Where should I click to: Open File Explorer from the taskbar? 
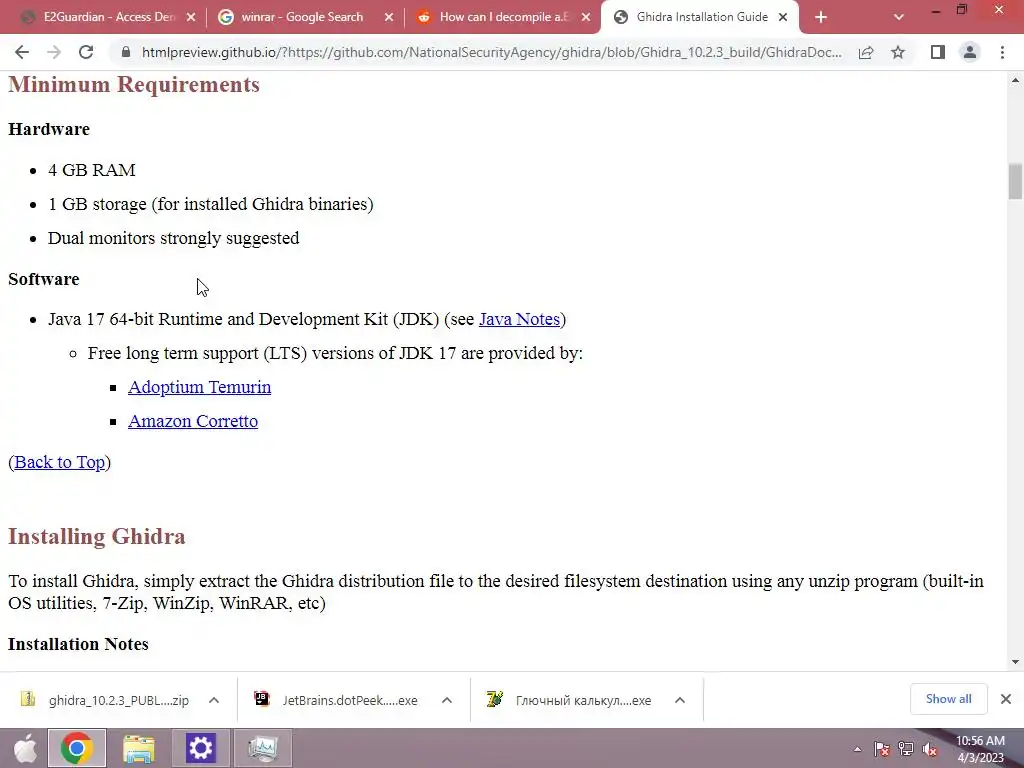(x=138, y=748)
